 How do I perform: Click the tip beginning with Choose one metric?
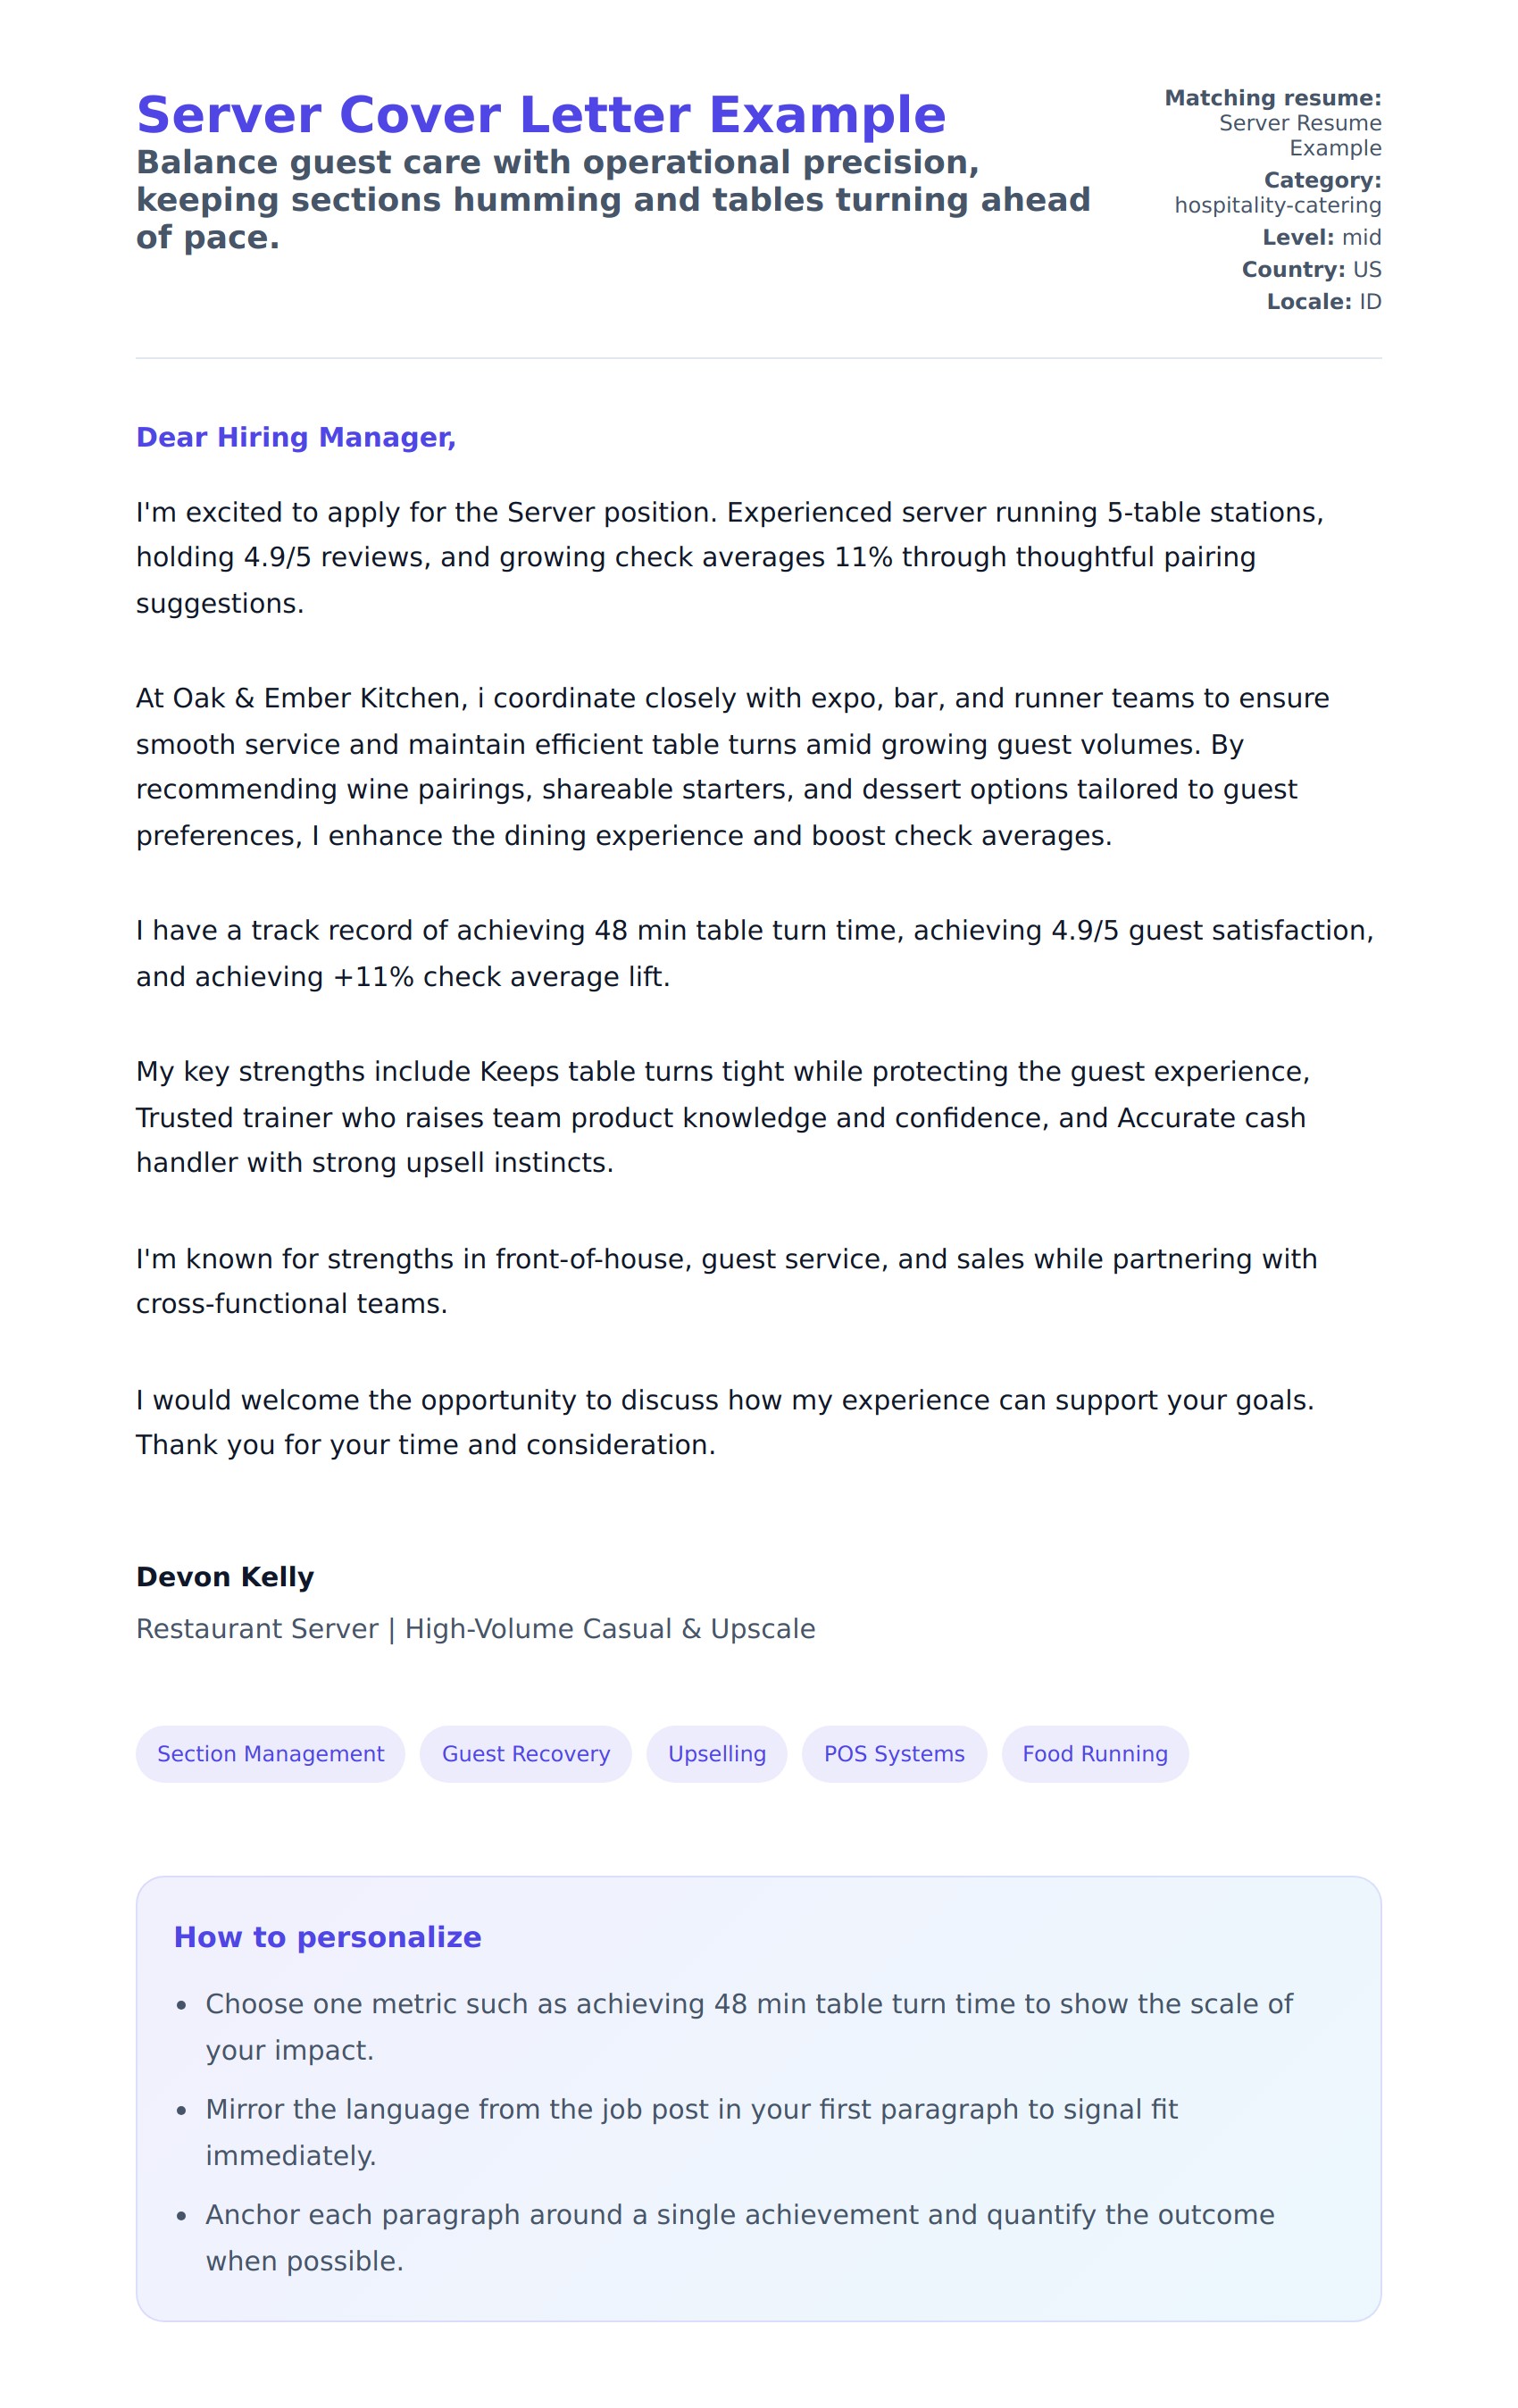click(748, 2026)
